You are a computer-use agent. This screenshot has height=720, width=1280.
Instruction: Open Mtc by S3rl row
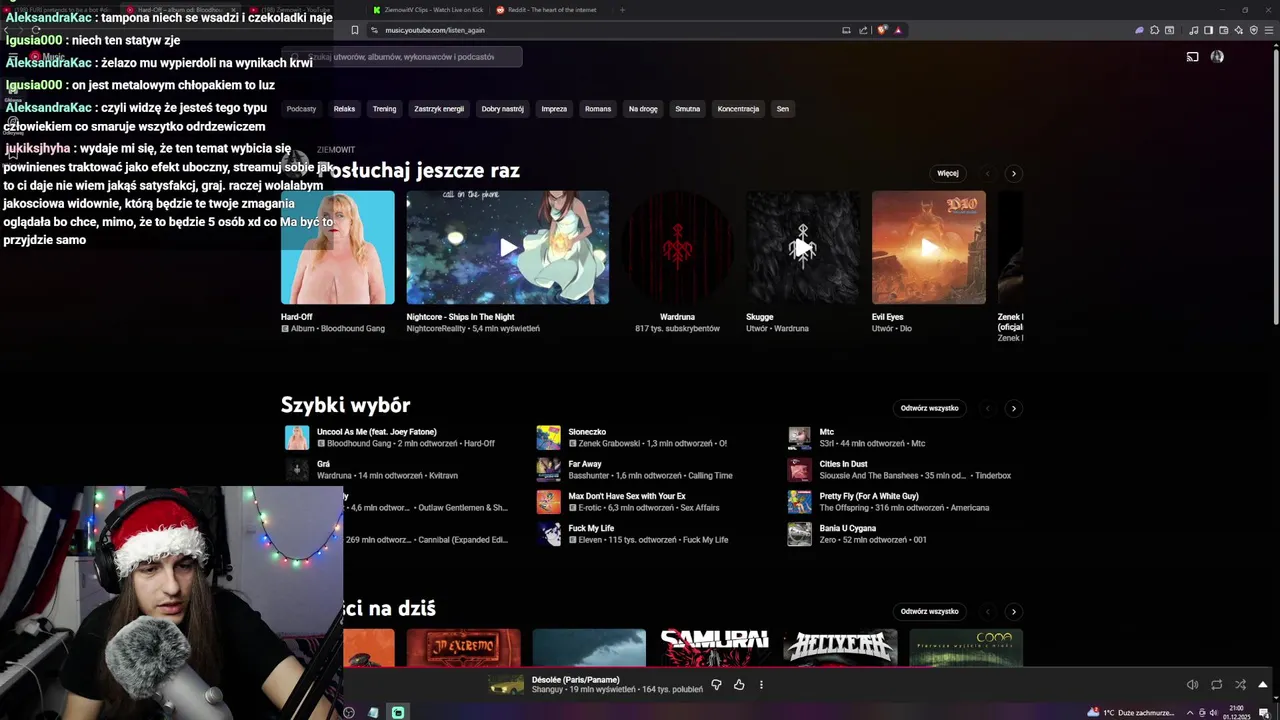point(905,437)
